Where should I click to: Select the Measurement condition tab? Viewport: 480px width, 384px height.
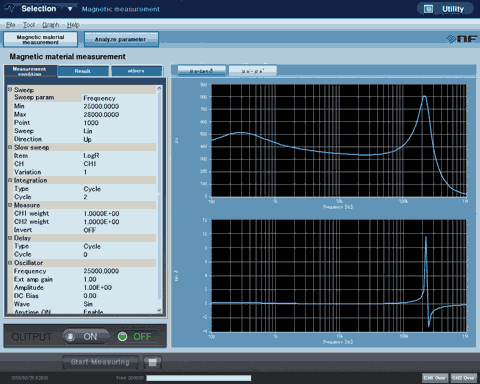(30, 71)
